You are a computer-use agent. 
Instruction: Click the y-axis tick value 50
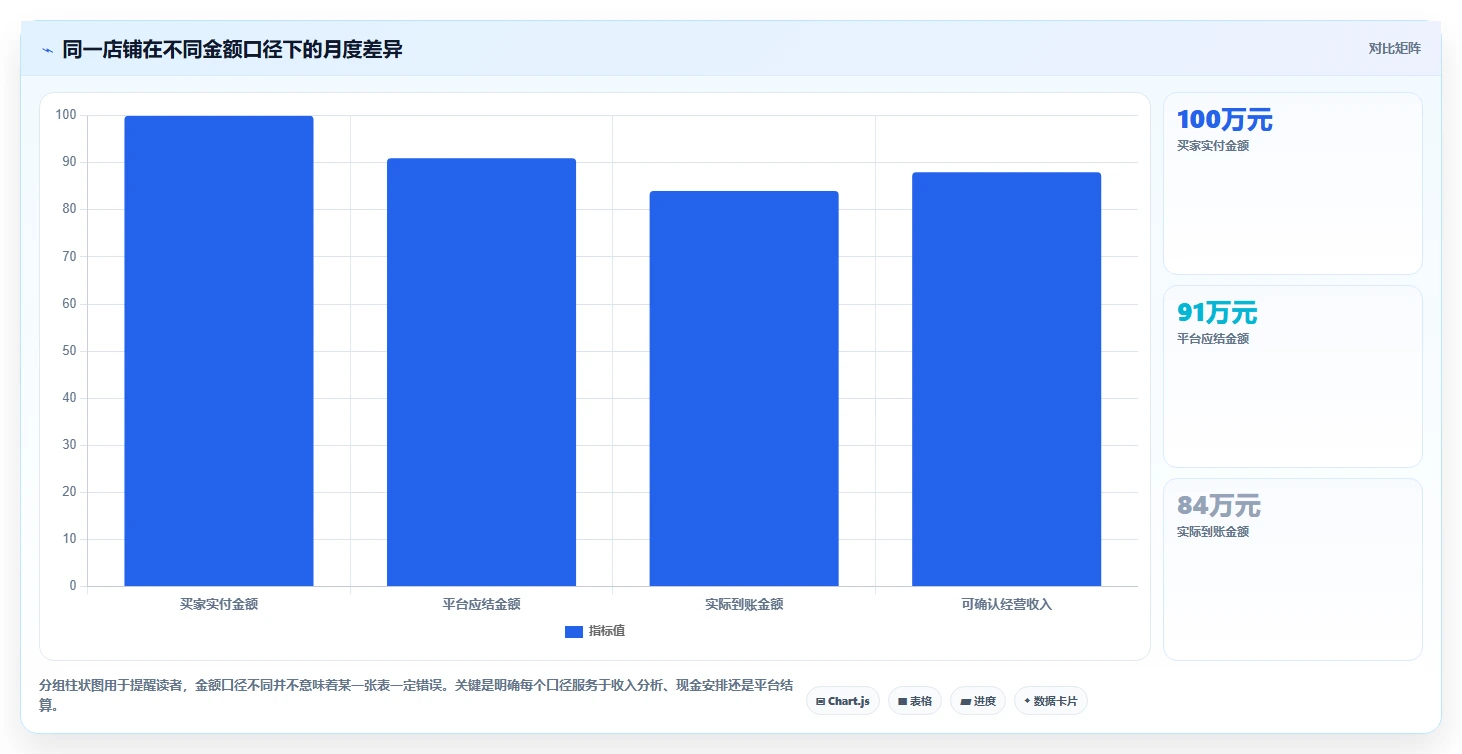(69, 351)
